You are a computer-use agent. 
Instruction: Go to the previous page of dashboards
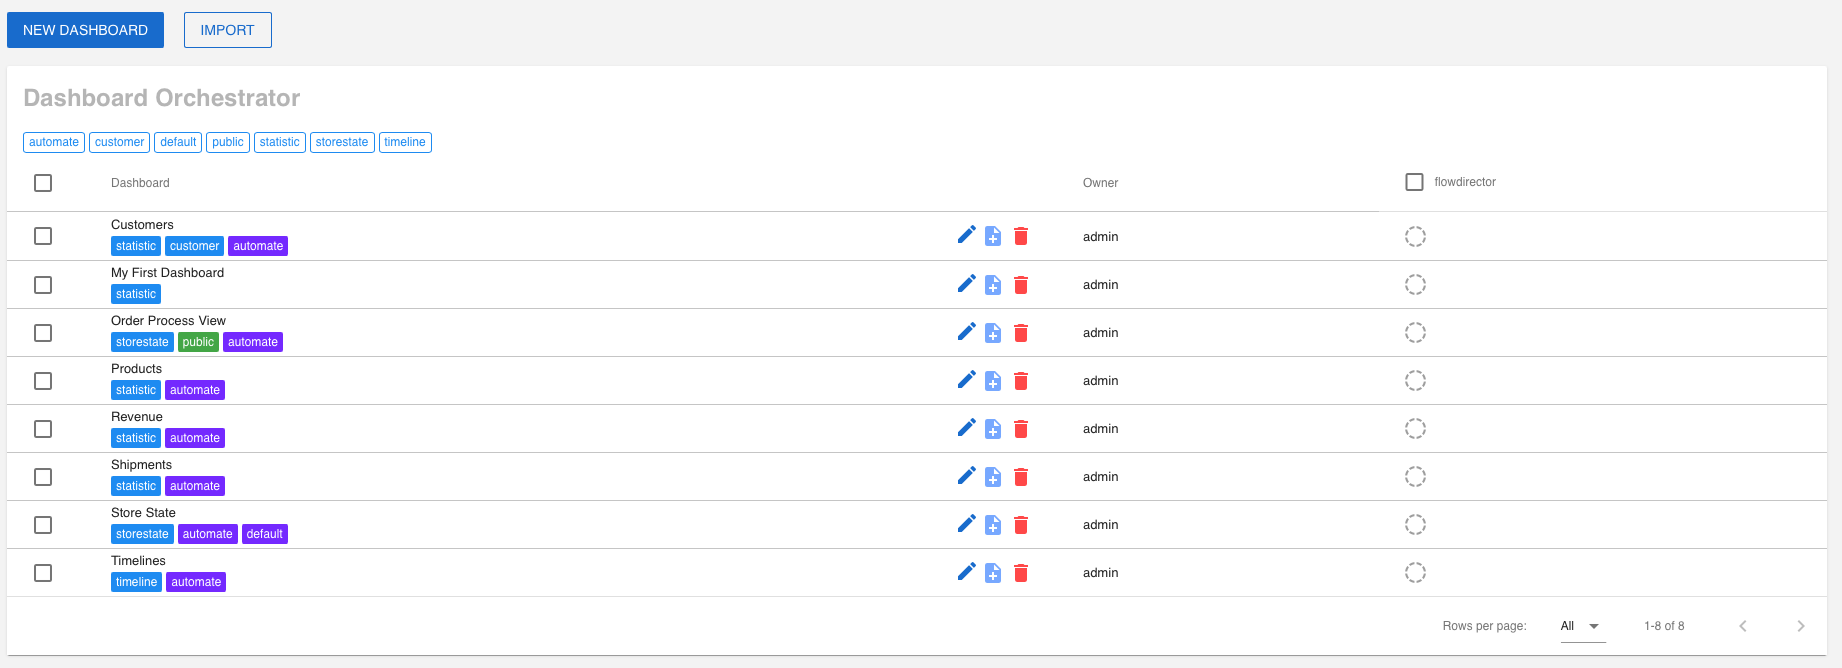pos(1742,626)
